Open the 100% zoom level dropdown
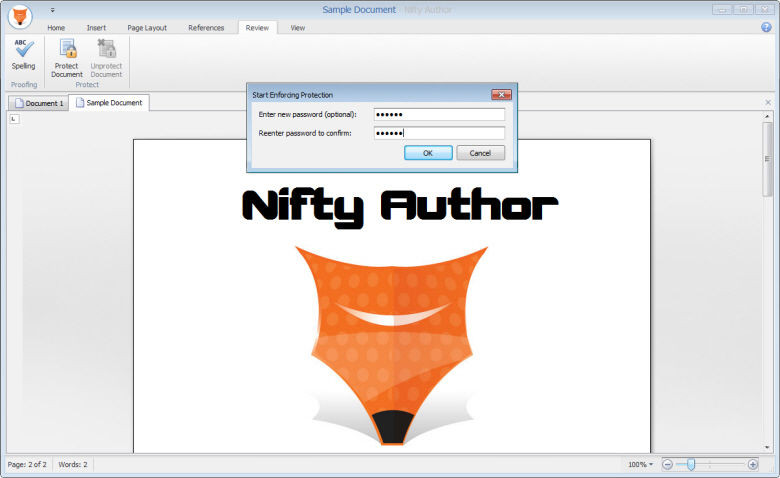The height and width of the screenshot is (478, 780). pyautogui.click(x=641, y=465)
